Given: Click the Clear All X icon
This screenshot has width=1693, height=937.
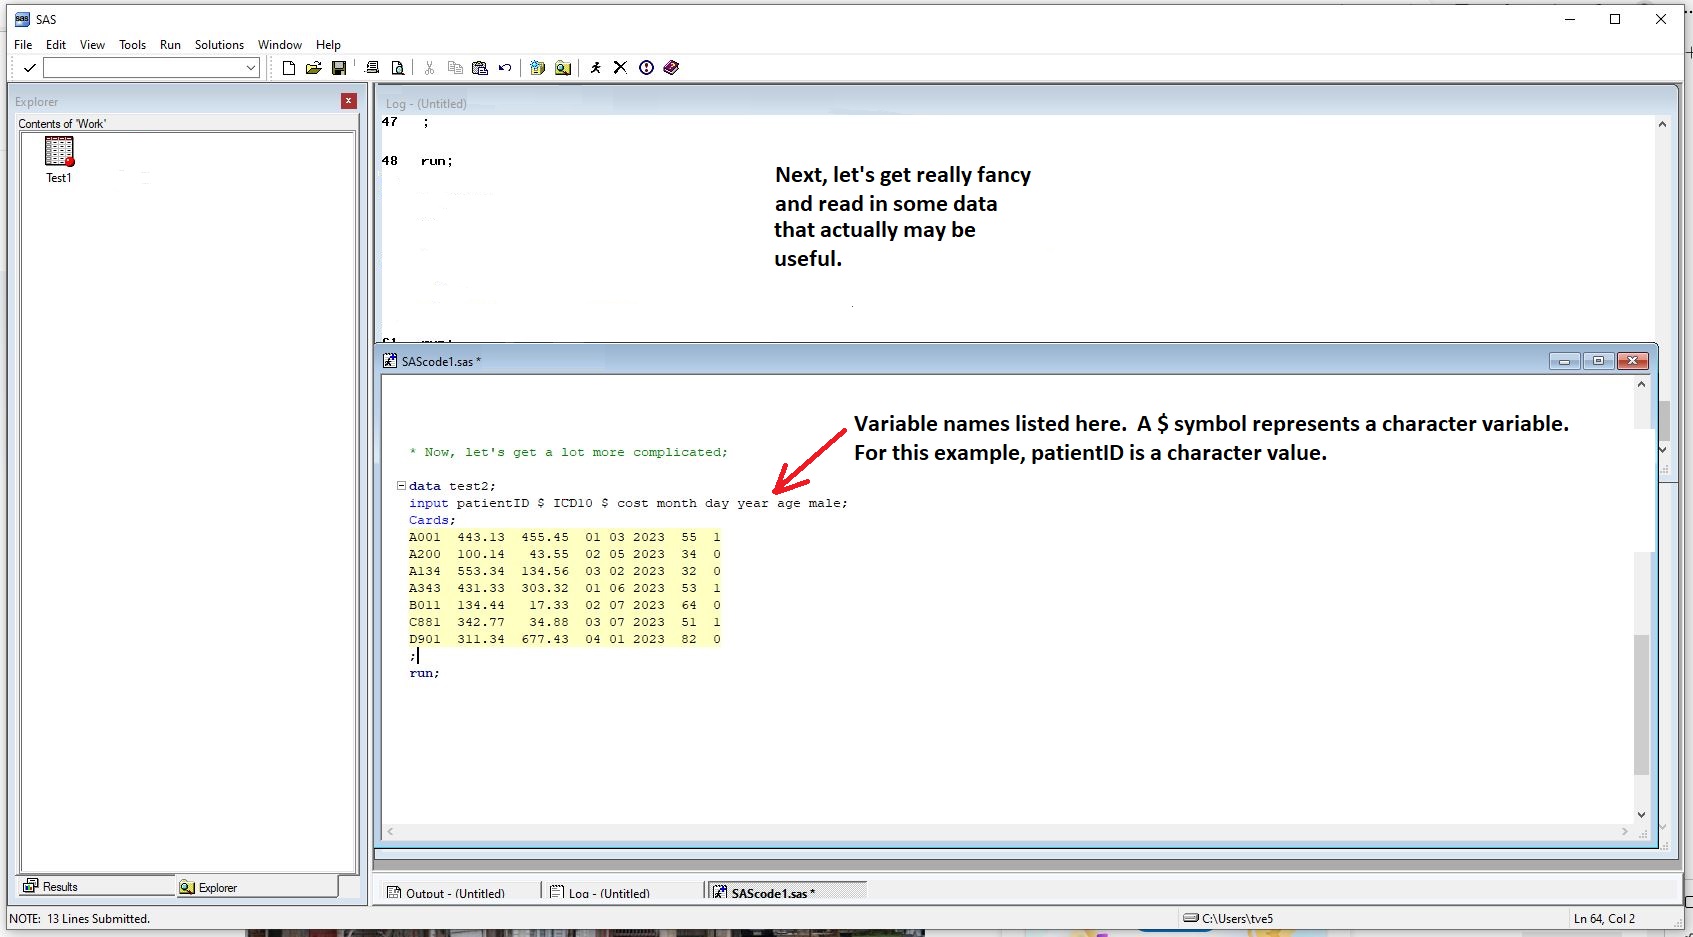Looking at the screenshot, I should tap(620, 68).
